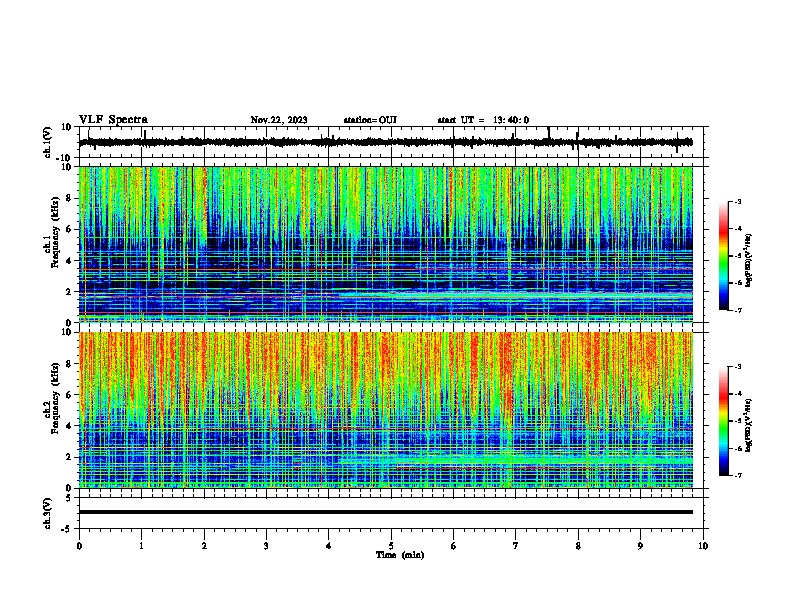Select ch.1 "Frequency (kHz)" axis label
This screenshot has width=792, height=612.
click(x=56, y=232)
